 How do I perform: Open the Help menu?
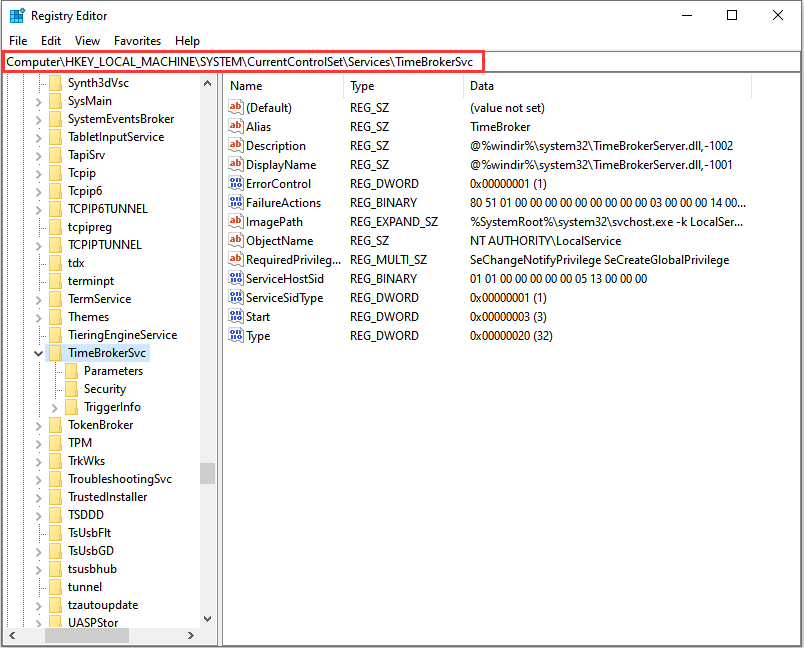point(187,40)
